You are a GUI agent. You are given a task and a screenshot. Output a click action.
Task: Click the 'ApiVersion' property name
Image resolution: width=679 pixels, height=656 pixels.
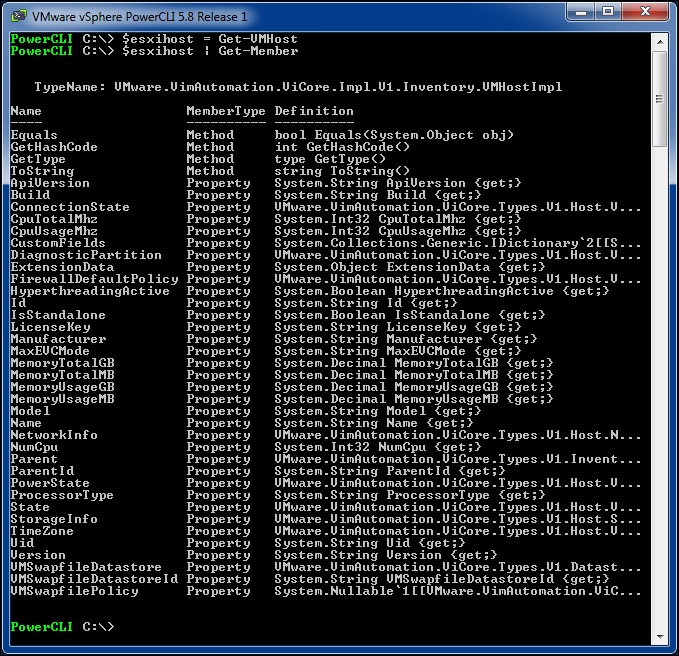tap(50, 183)
